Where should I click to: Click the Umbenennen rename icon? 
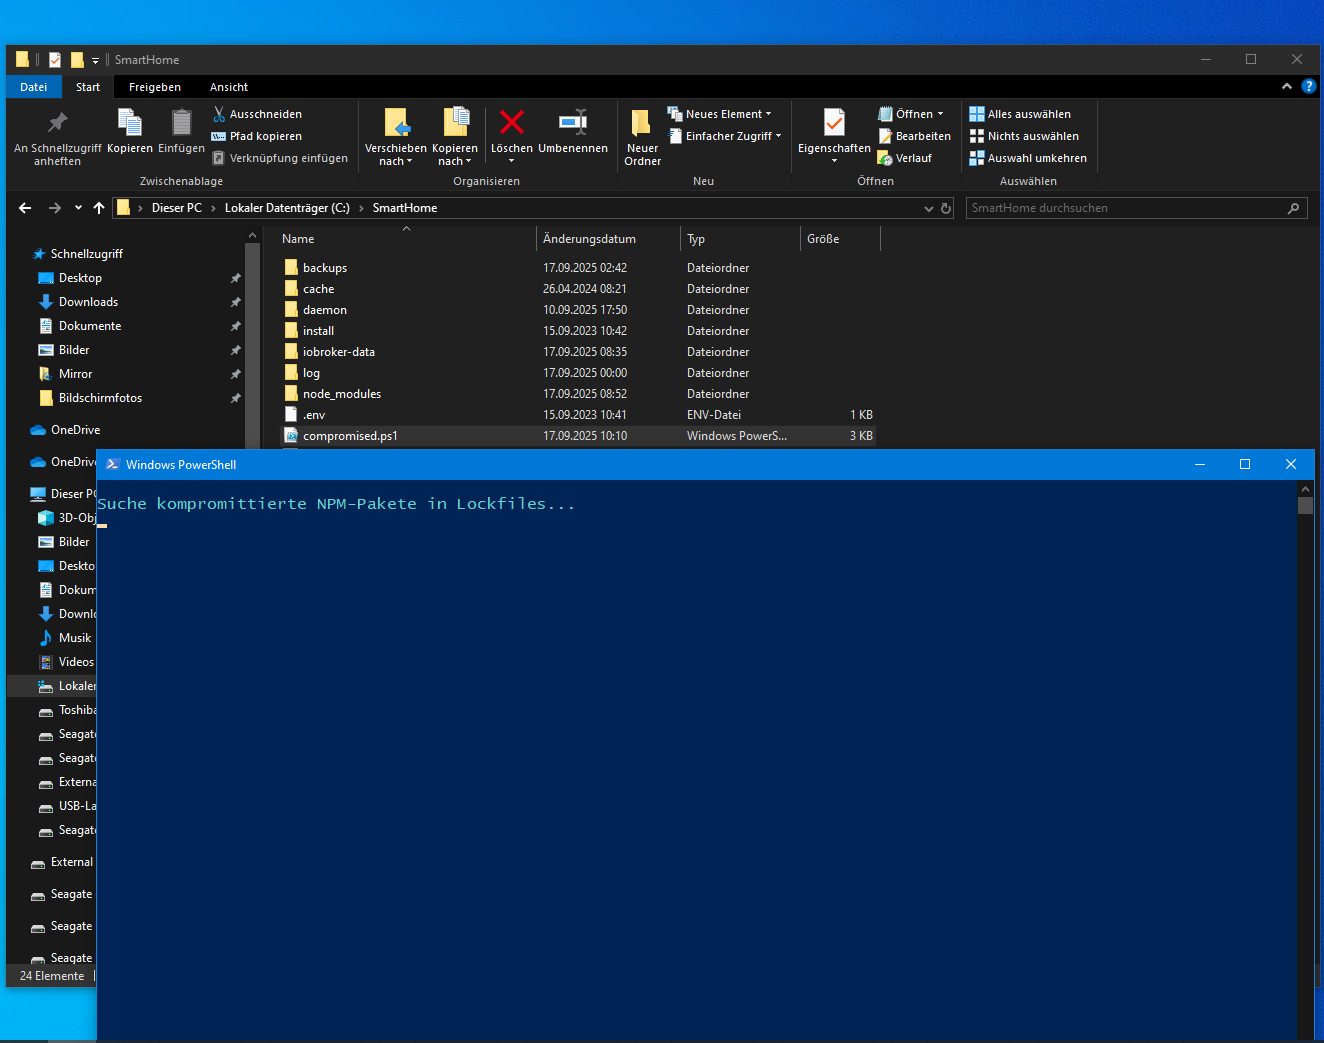click(572, 123)
